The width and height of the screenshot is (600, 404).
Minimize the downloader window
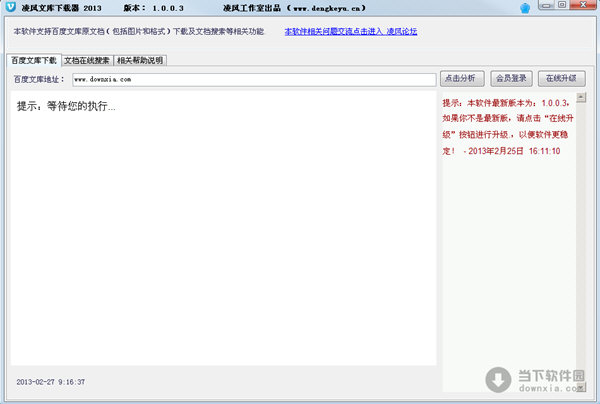point(546,5)
